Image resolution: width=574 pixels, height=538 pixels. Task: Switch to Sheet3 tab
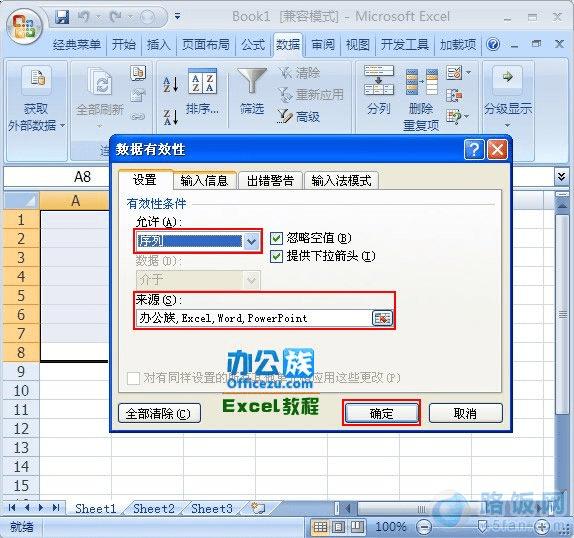point(212,508)
